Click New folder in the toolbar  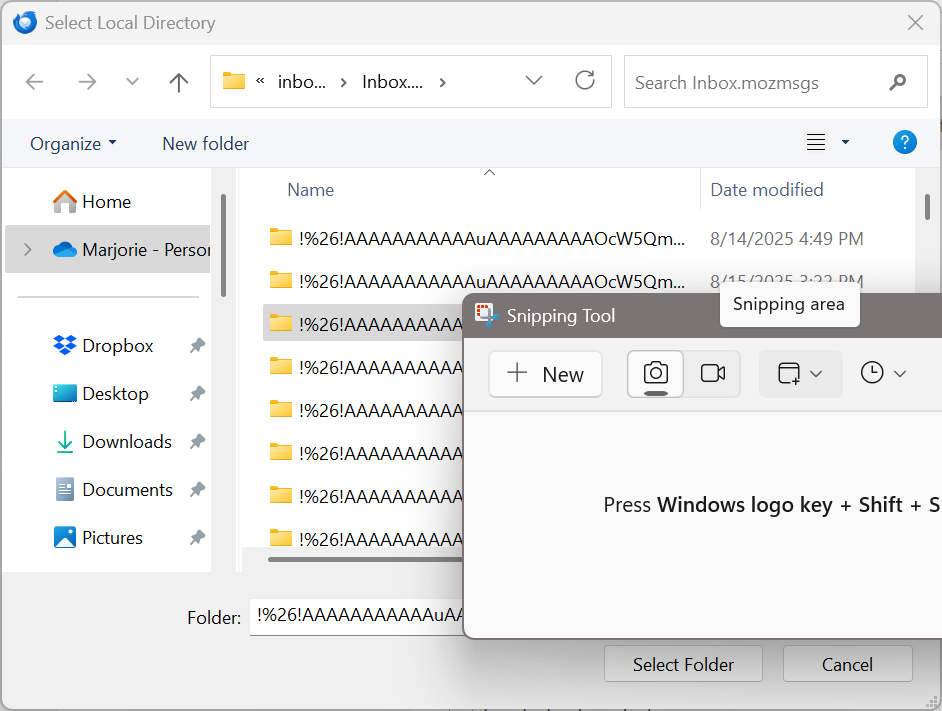pos(205,144)
